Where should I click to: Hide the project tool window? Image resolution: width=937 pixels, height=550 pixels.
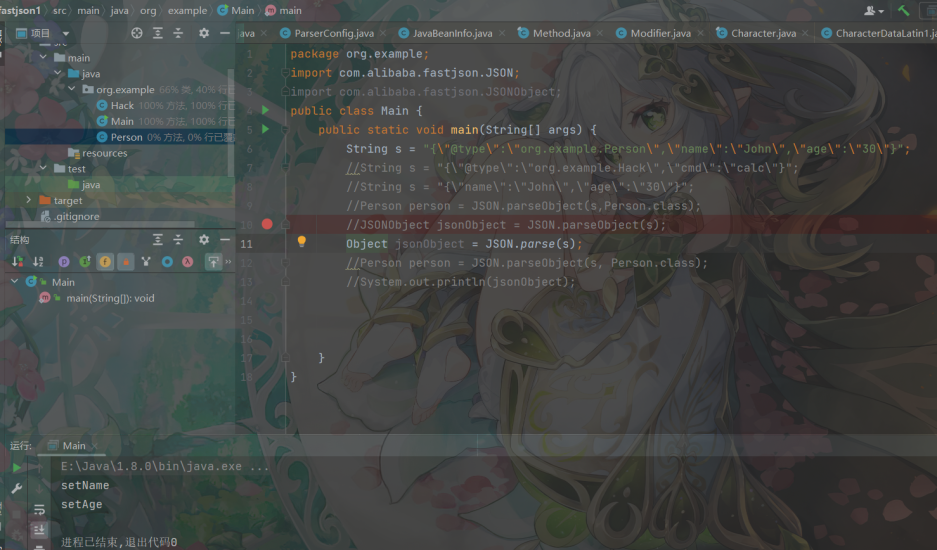pos(225,33)
